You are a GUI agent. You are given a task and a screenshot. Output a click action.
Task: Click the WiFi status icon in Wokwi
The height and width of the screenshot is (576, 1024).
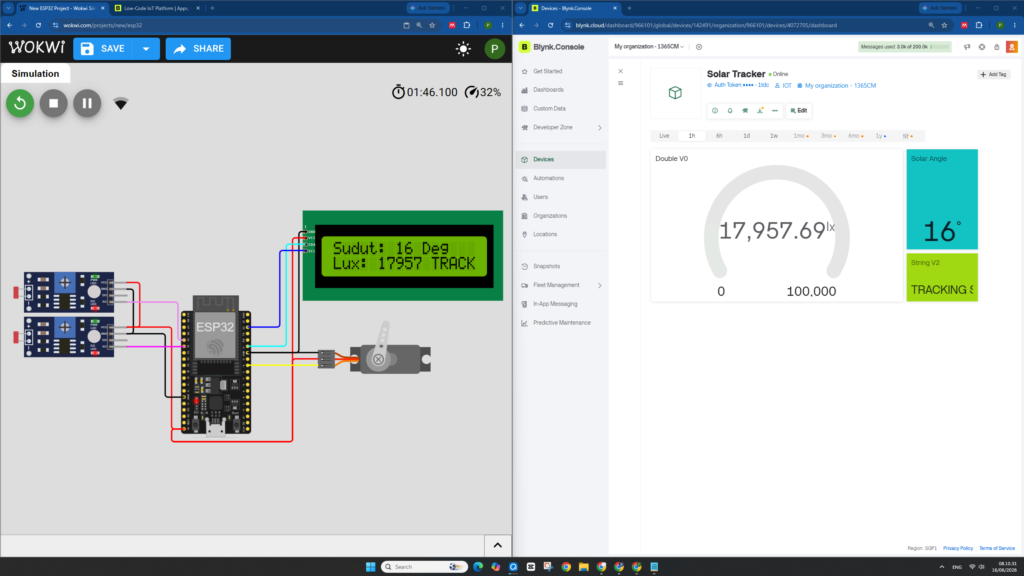click(x=121, y=103)
